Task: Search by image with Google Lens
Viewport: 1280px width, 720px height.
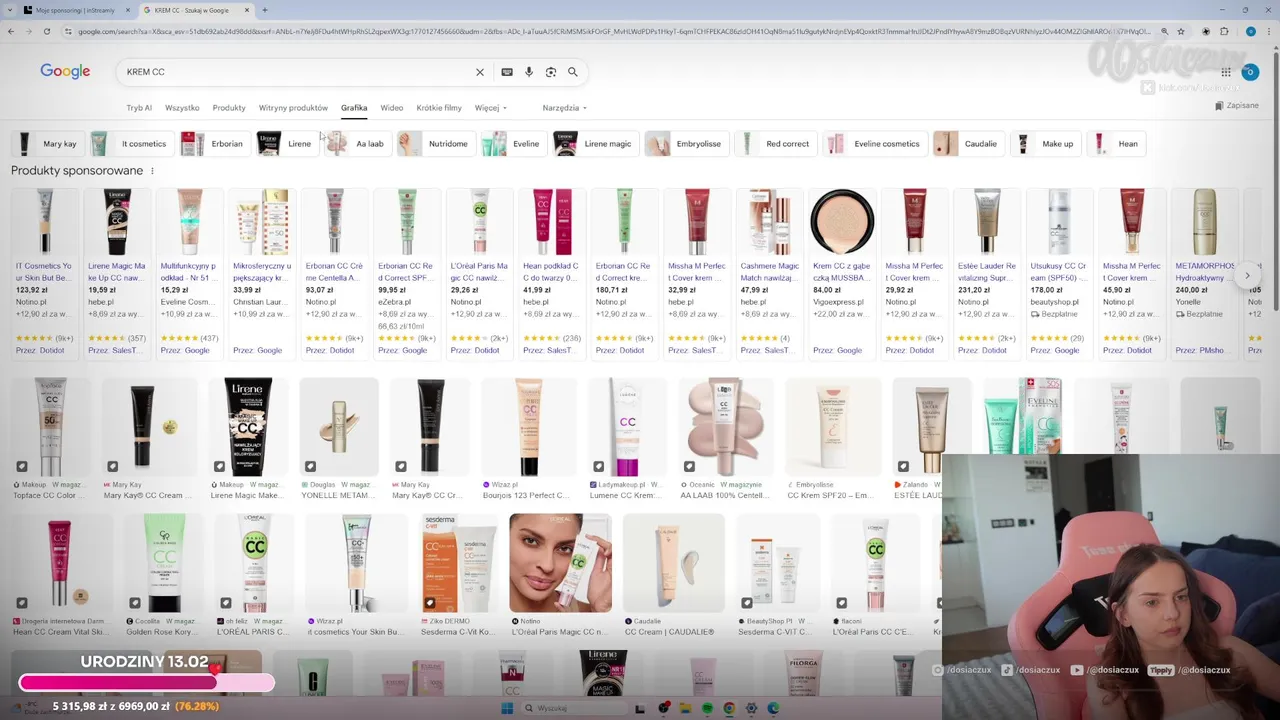Action: pyautogui.click(x=551, y=72)
